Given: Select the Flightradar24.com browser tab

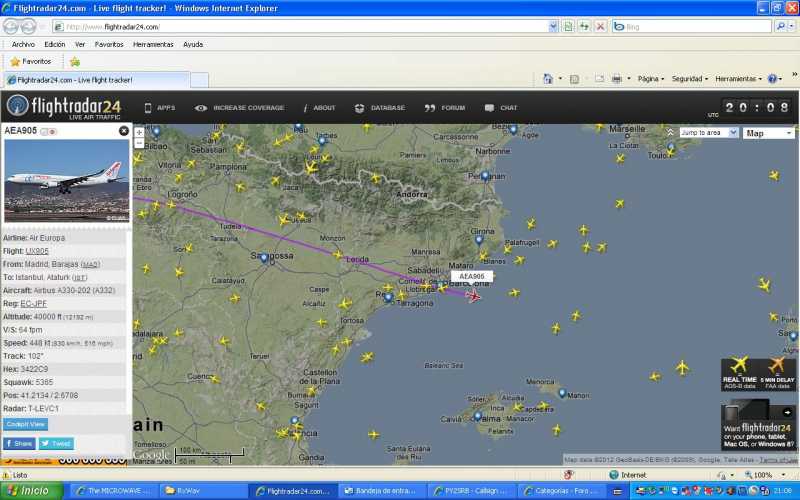Looking at the screenshot, I should [97, 80].
